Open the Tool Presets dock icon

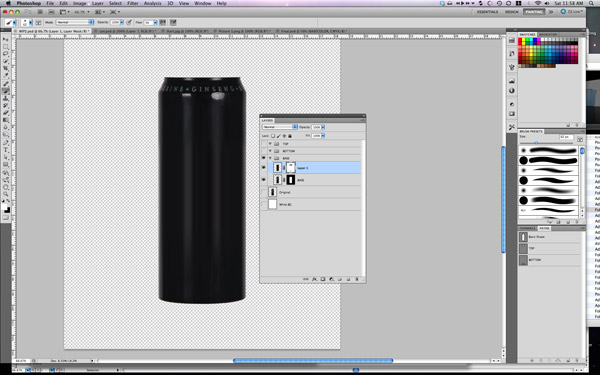512,127
